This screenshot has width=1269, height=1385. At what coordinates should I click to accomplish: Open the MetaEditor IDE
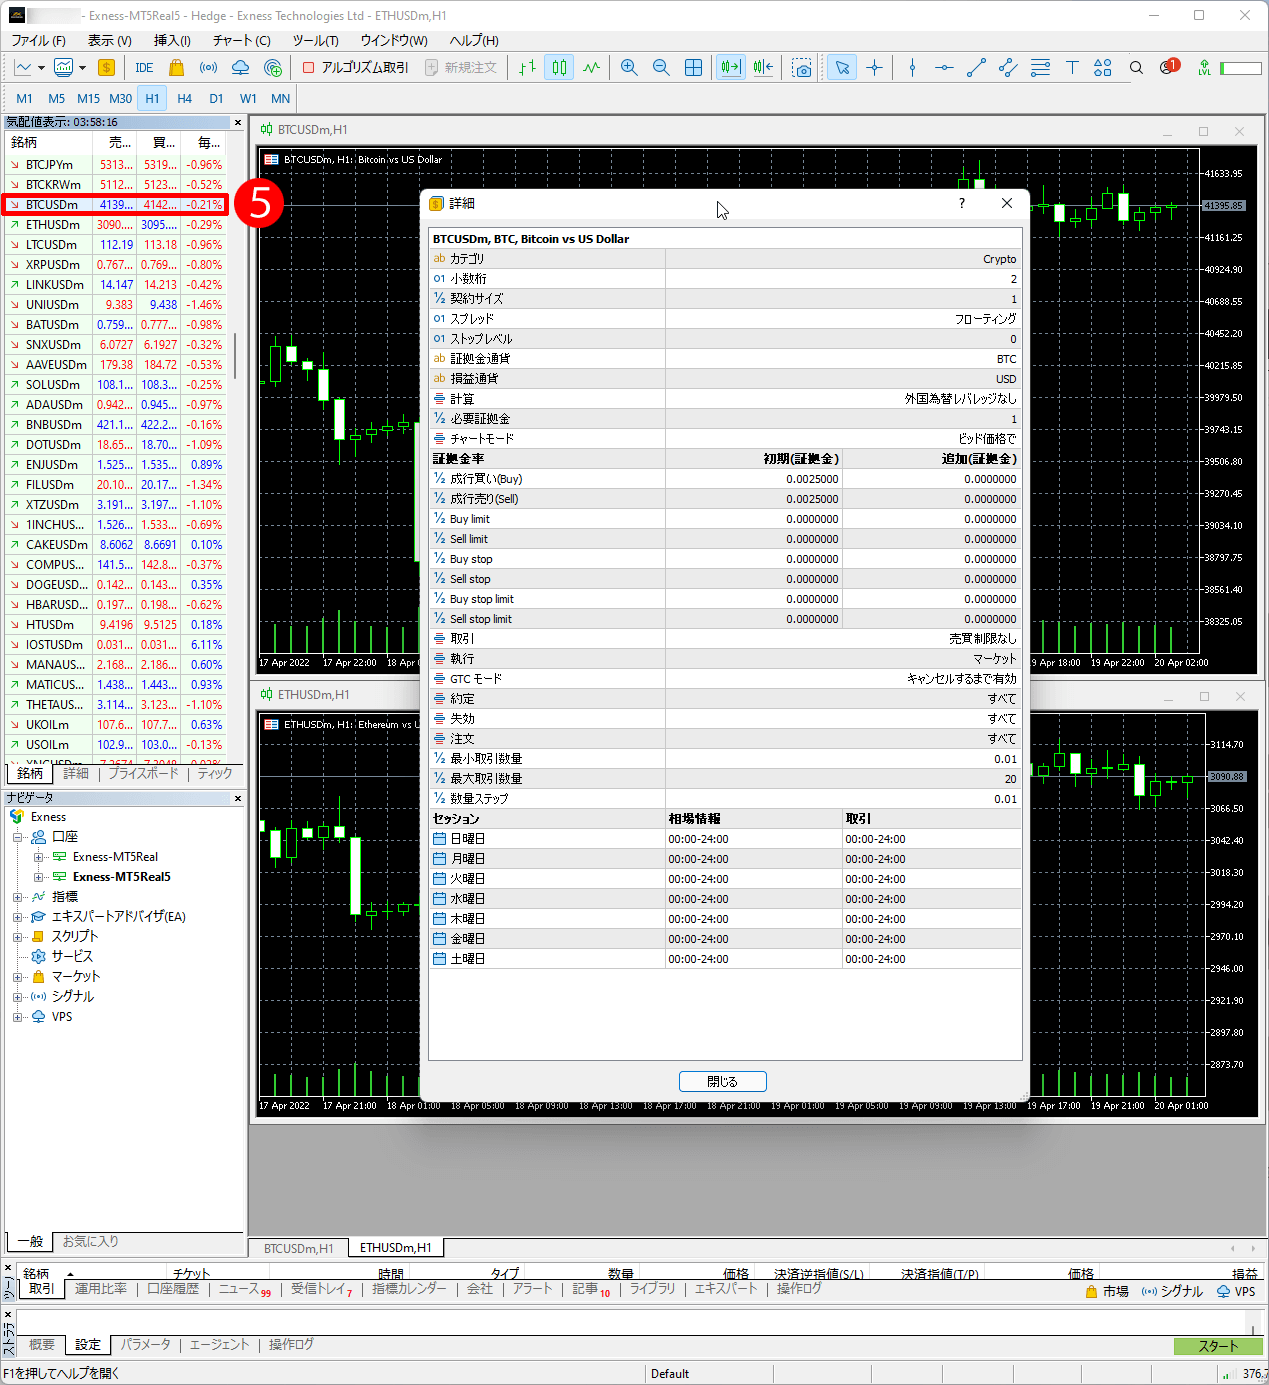coord(144,68)
